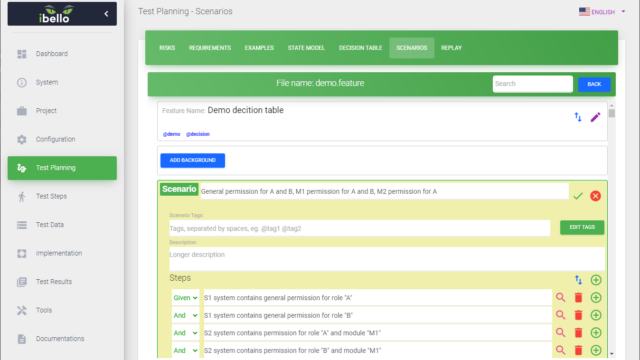Click the feature panel scrollbar thumb
This screenshot has height=360, width=640.
click(611, 113)
